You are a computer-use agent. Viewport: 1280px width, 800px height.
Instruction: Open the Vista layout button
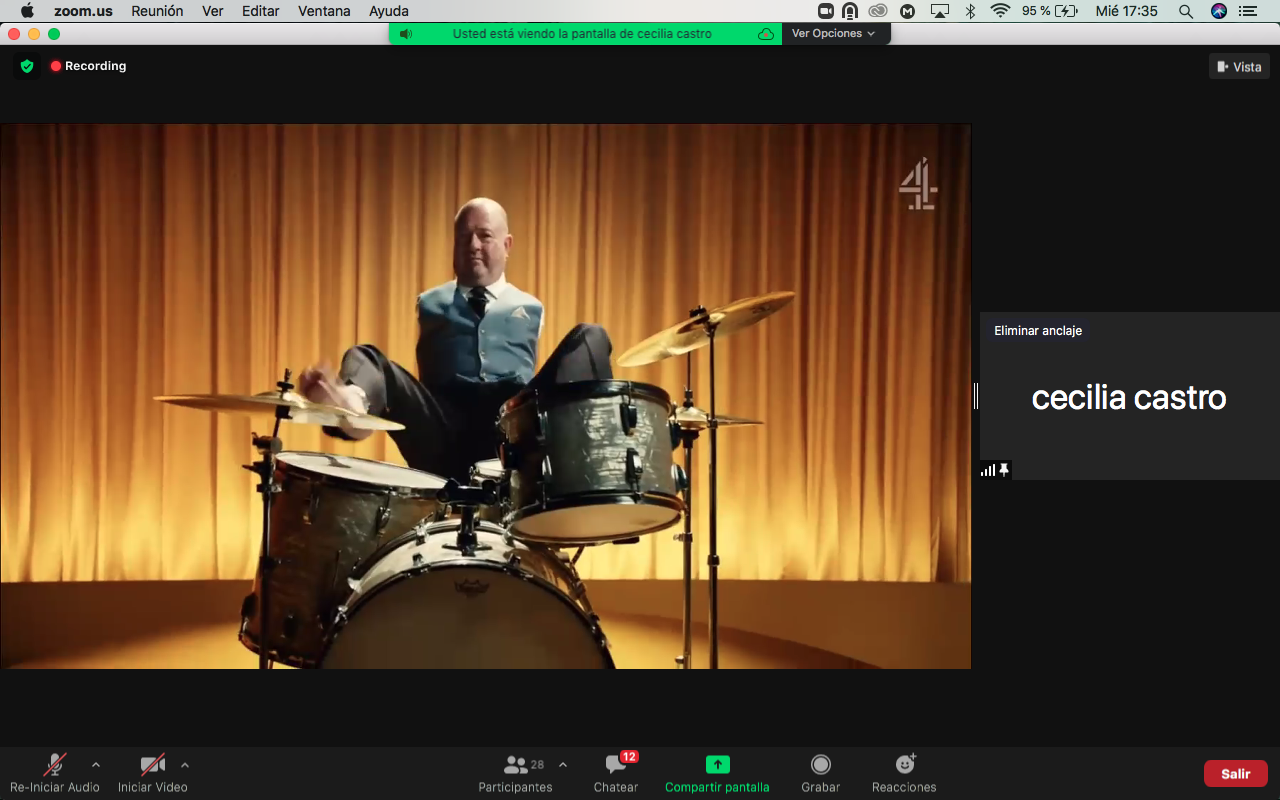(x=1239, y=67)
